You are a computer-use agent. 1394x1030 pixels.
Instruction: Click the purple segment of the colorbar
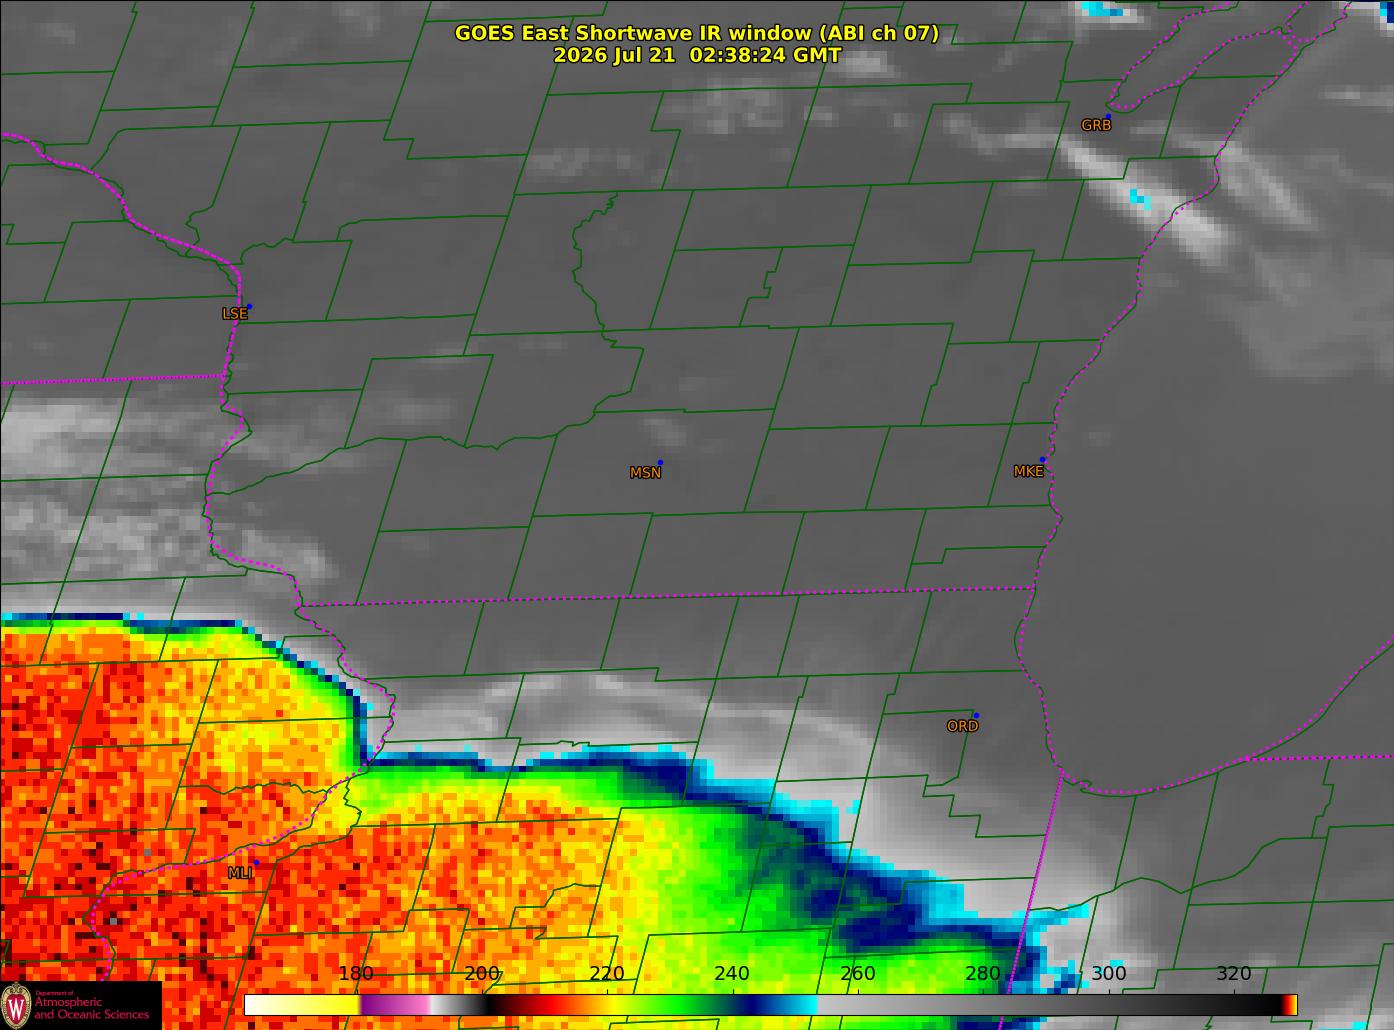(392, 1004)
